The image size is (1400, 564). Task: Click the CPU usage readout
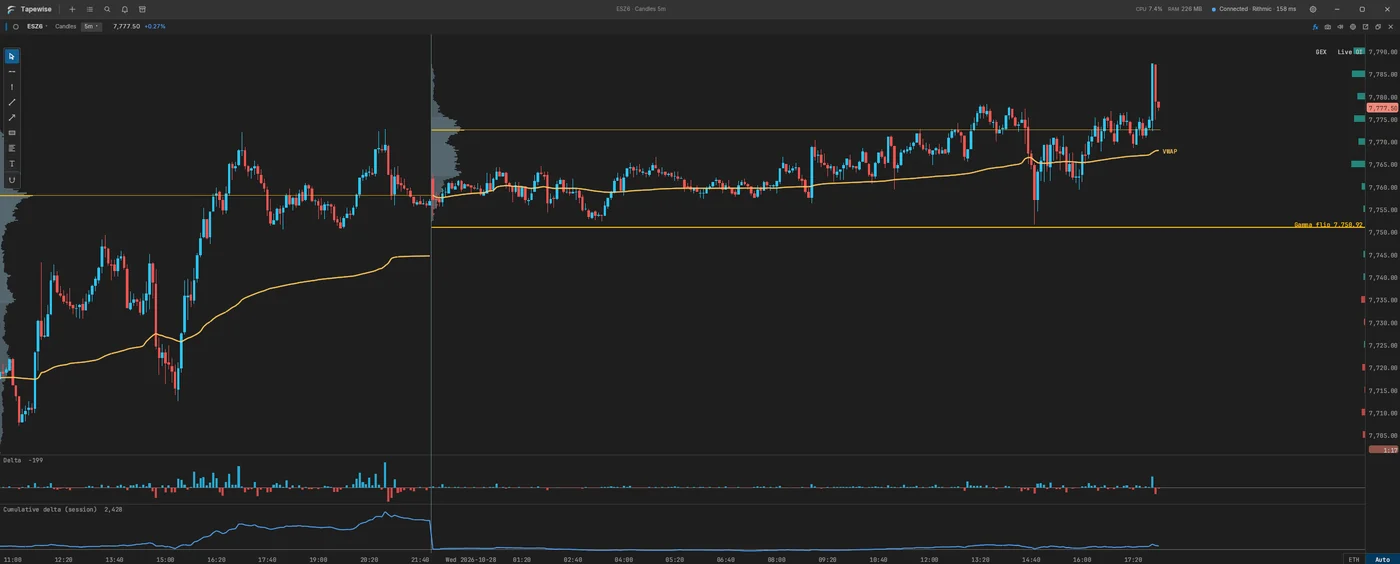(x=1149, y=9)
